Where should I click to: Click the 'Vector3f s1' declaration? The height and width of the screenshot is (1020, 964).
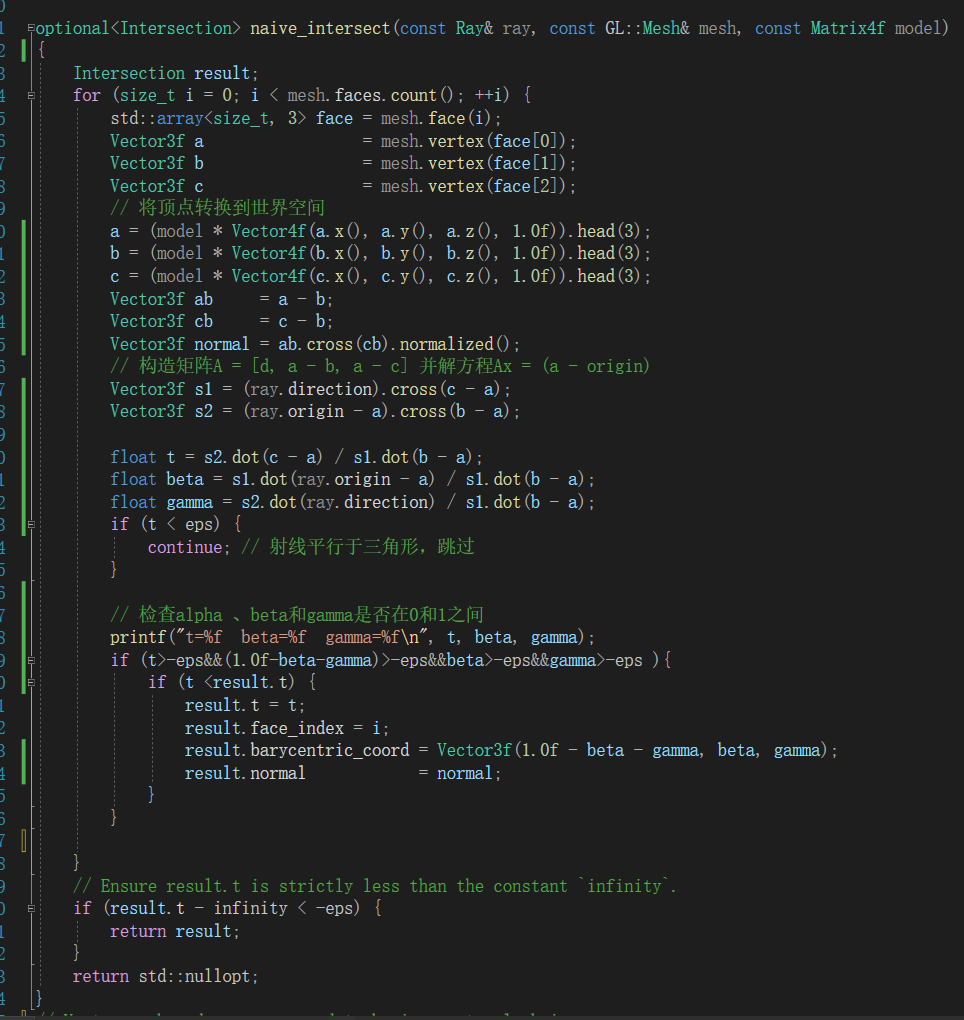pyautogui.click(x=159, y=389)
